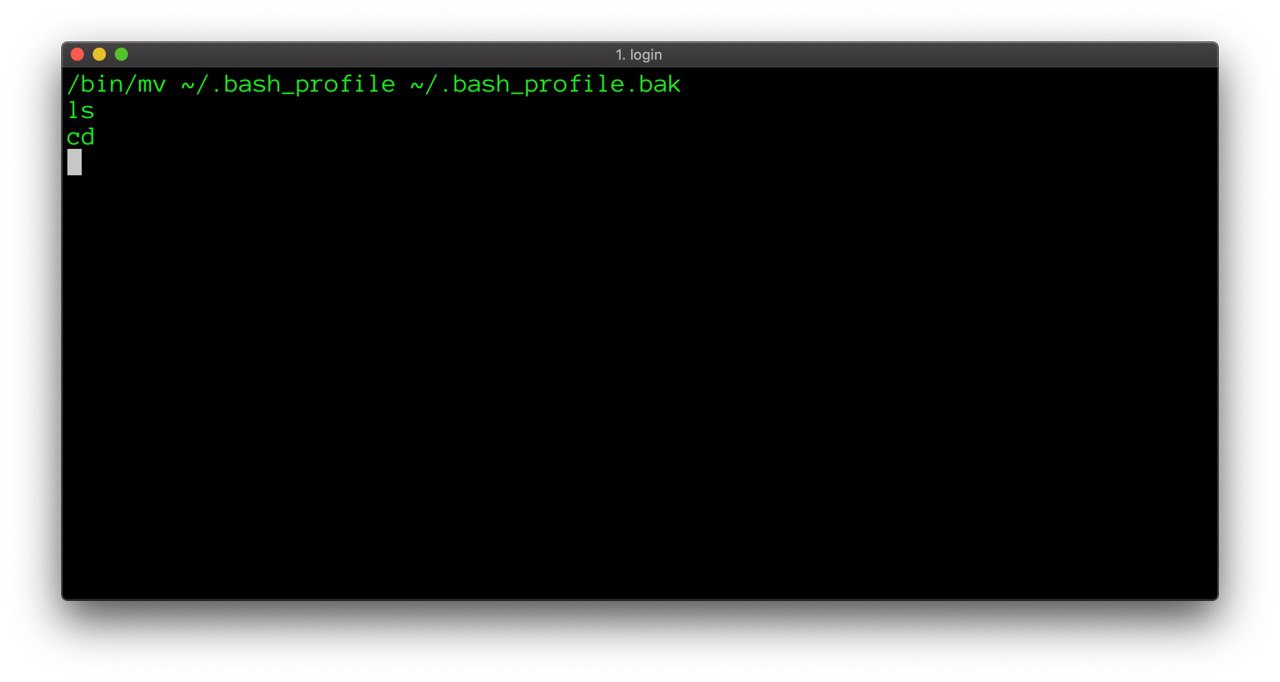Click the ".bak" extension ending the first line

tap(652, 85)
